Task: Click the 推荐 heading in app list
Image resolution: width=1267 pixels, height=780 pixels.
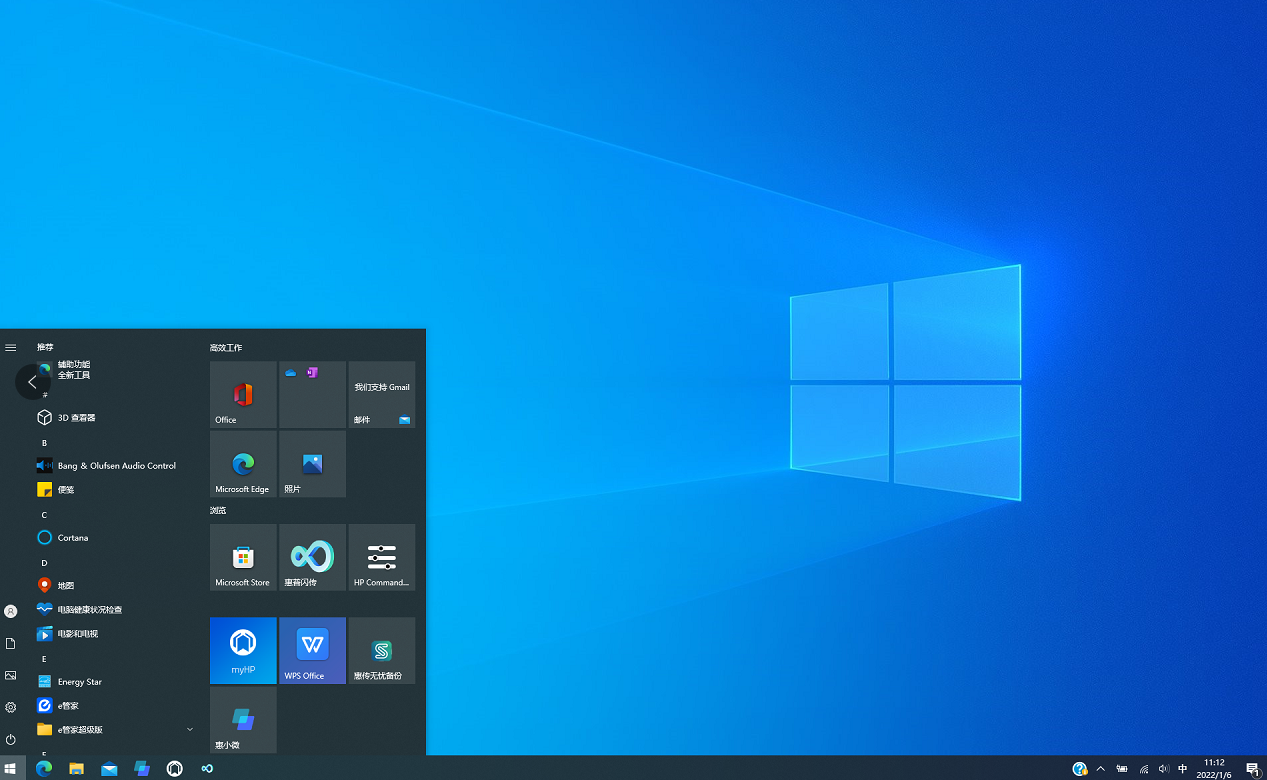Action: (45, 347)
